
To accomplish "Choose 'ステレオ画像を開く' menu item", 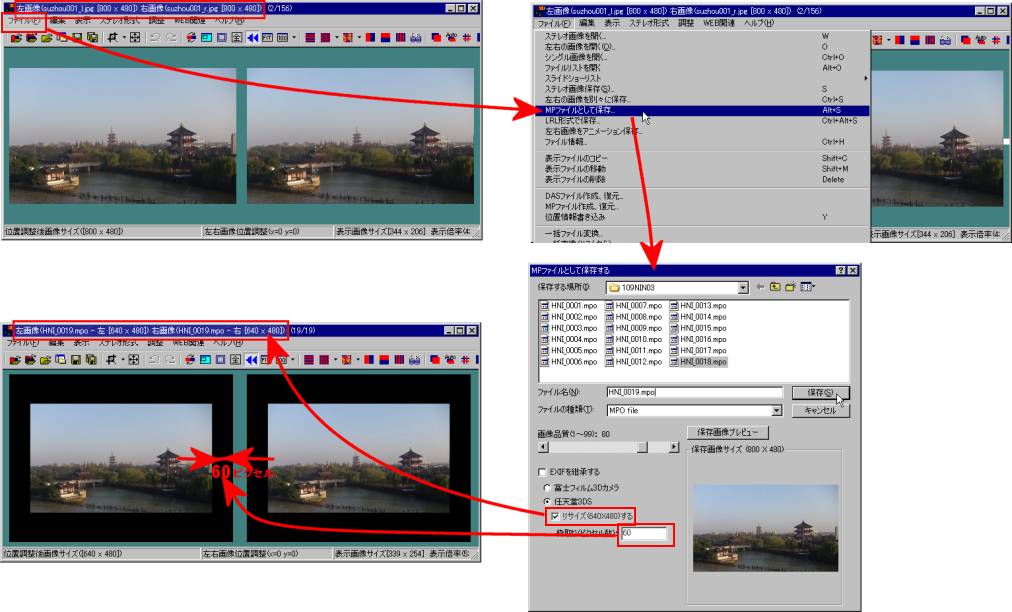I will (x=702, y=37).
